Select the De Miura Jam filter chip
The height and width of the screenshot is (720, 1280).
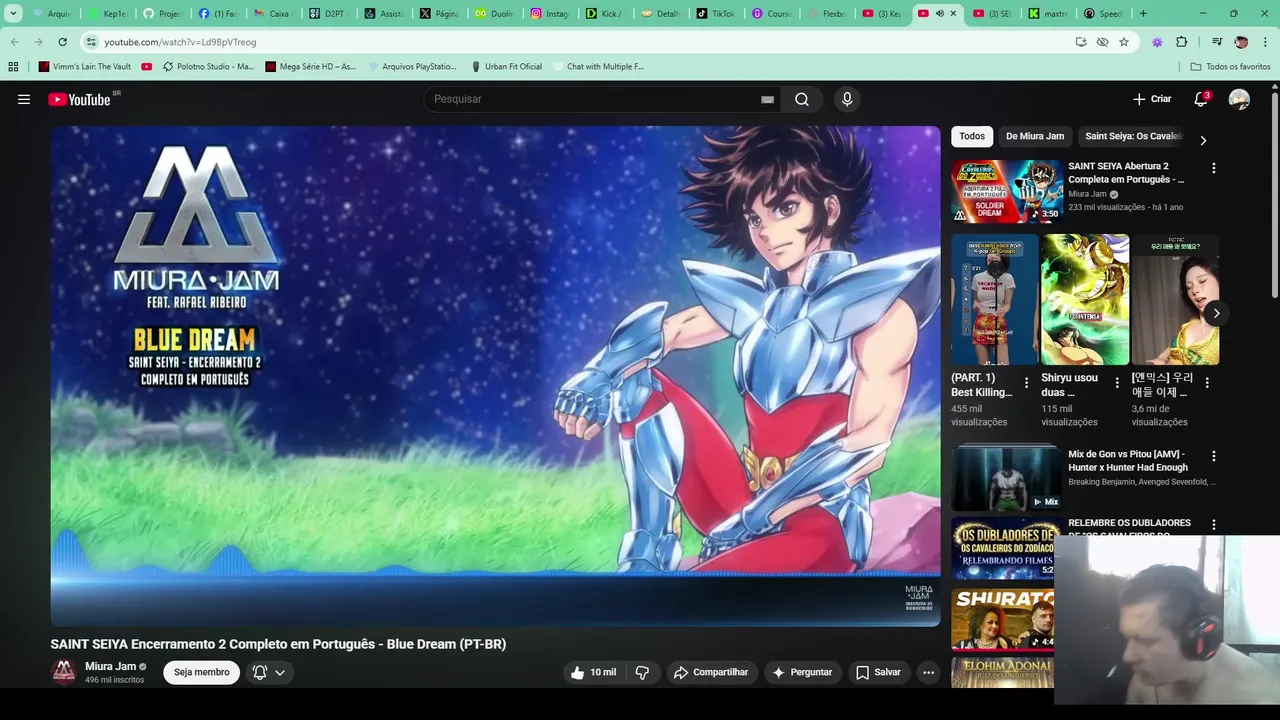(x=1035, y=136)
